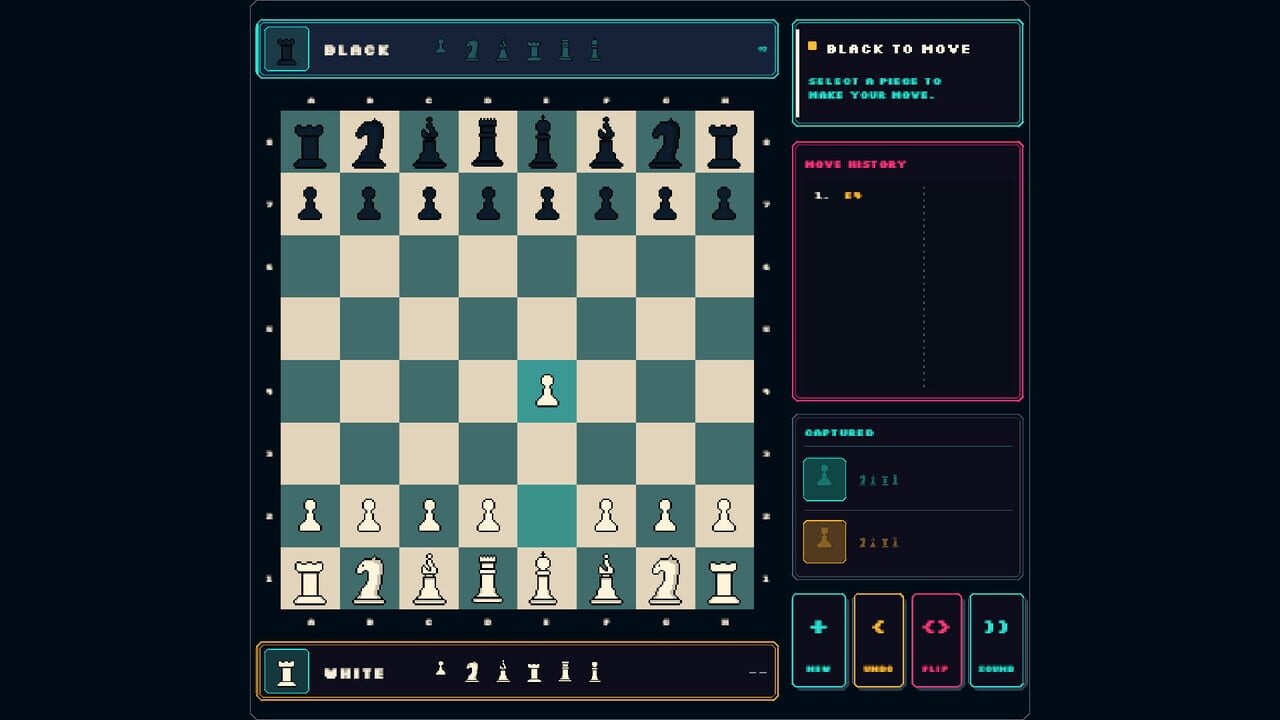
Task: Click the Black player name label
Action: pos(357,50)
